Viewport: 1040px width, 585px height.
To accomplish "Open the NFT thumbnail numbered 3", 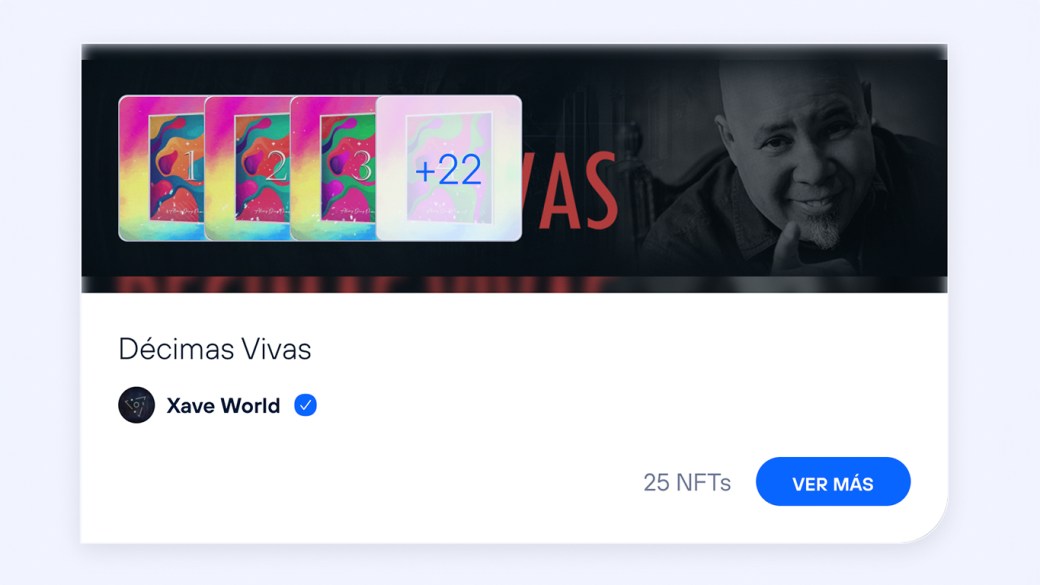I will (334, 168).
